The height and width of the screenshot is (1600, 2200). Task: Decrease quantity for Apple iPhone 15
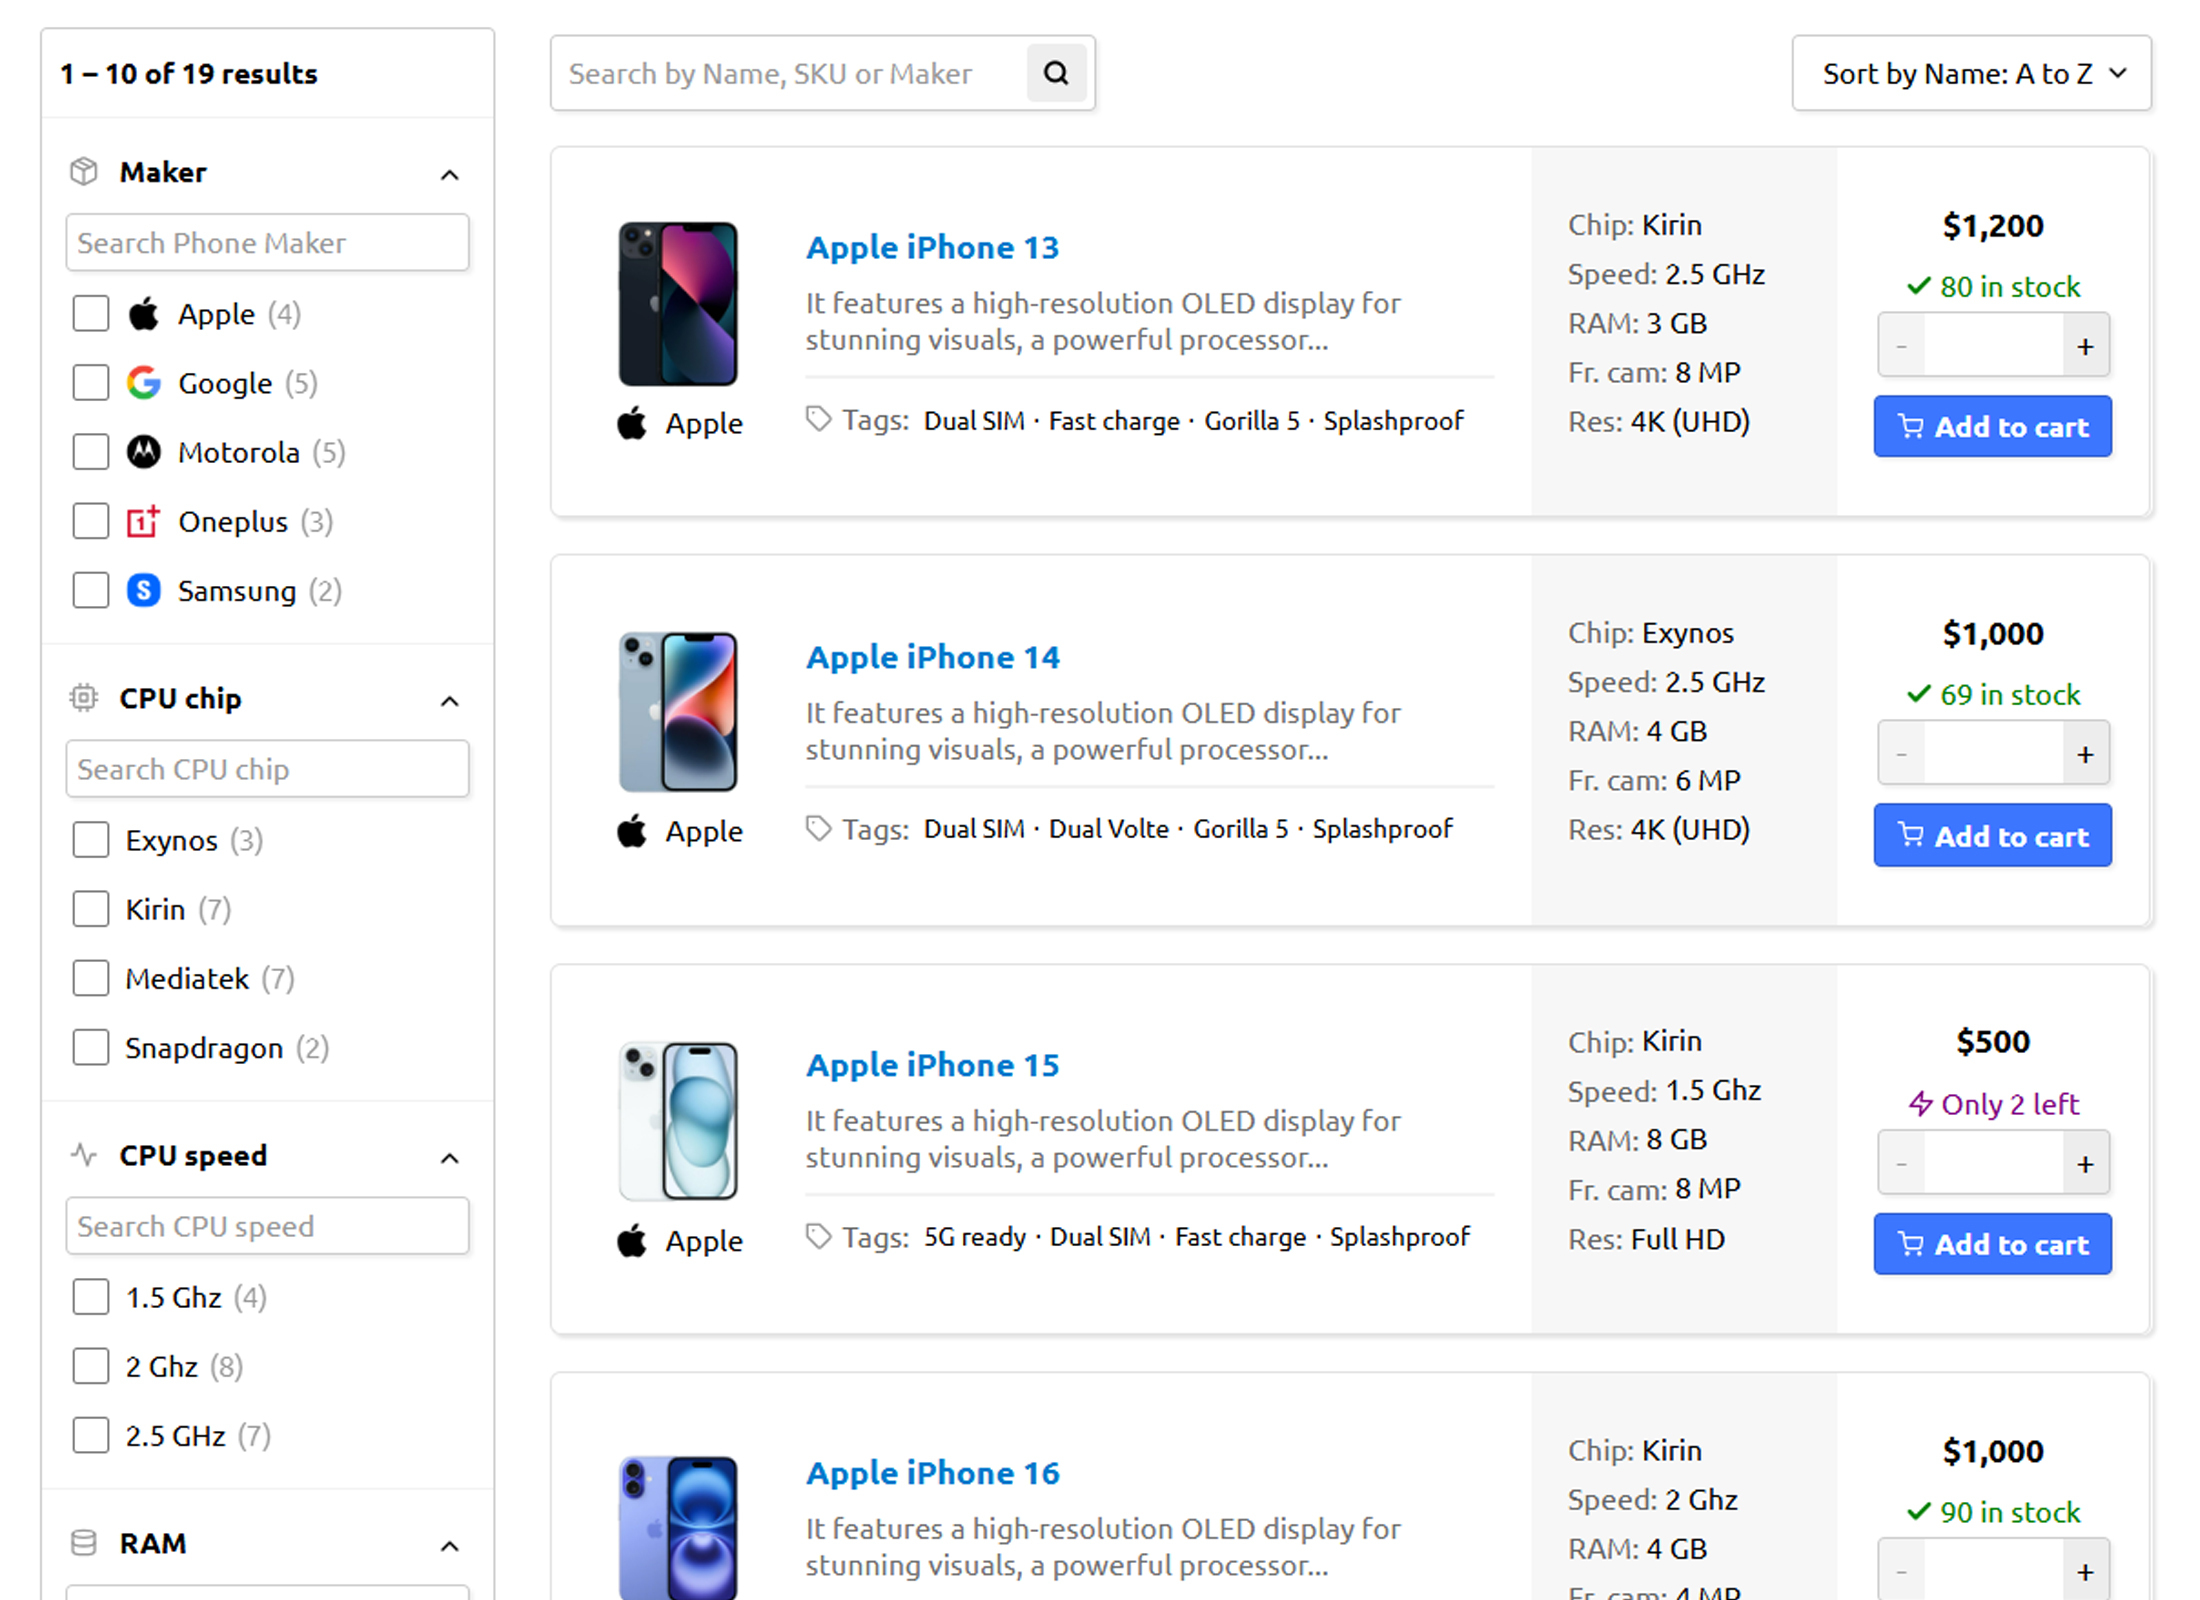coord(1902,1164)
